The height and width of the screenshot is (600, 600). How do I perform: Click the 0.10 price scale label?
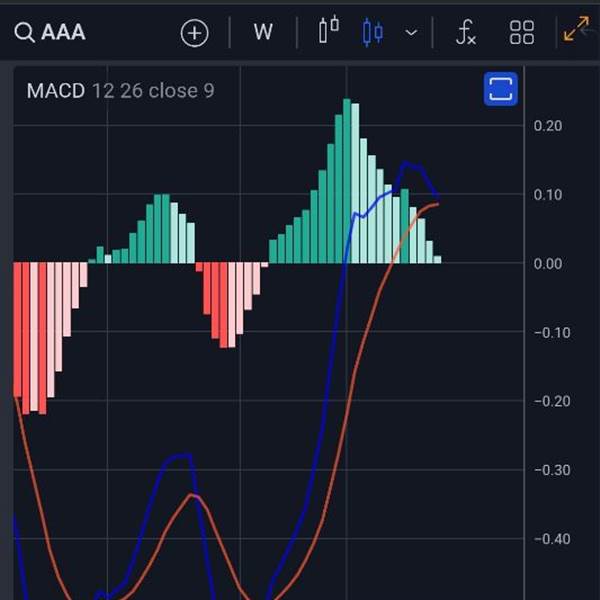(548, 195)
